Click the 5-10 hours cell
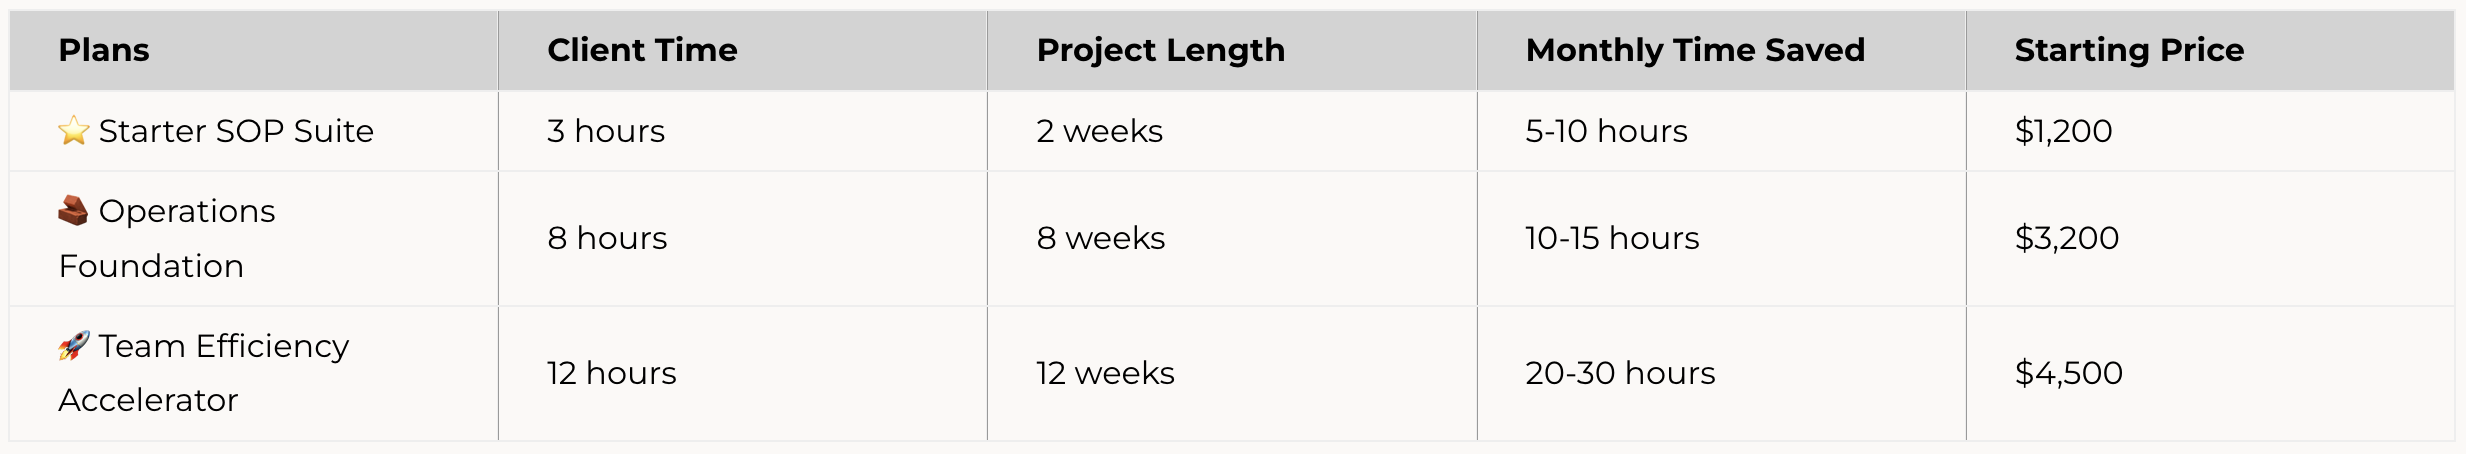The image size is (2466, 454). click(x=1606, y=131)
